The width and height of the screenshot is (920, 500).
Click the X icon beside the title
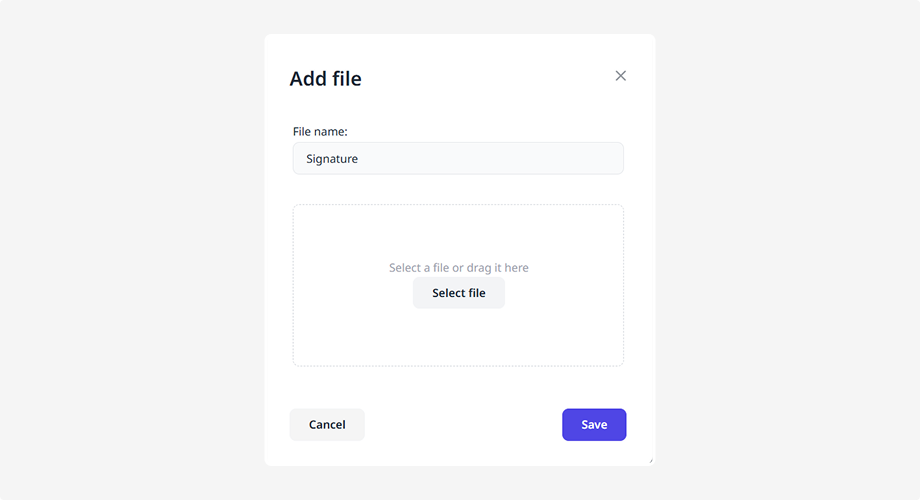pos(620,76)
